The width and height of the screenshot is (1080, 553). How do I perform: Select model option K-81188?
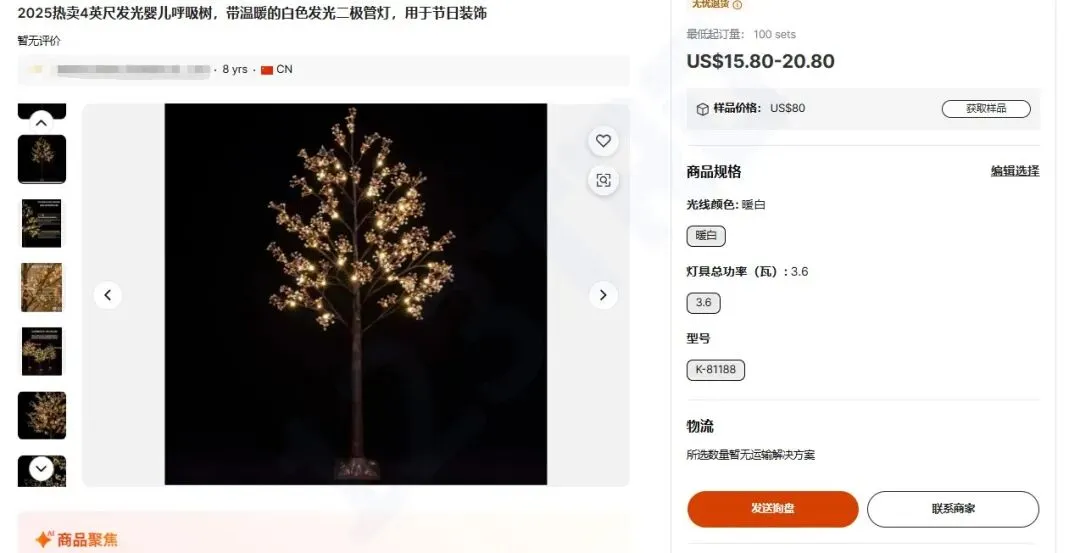716,370
